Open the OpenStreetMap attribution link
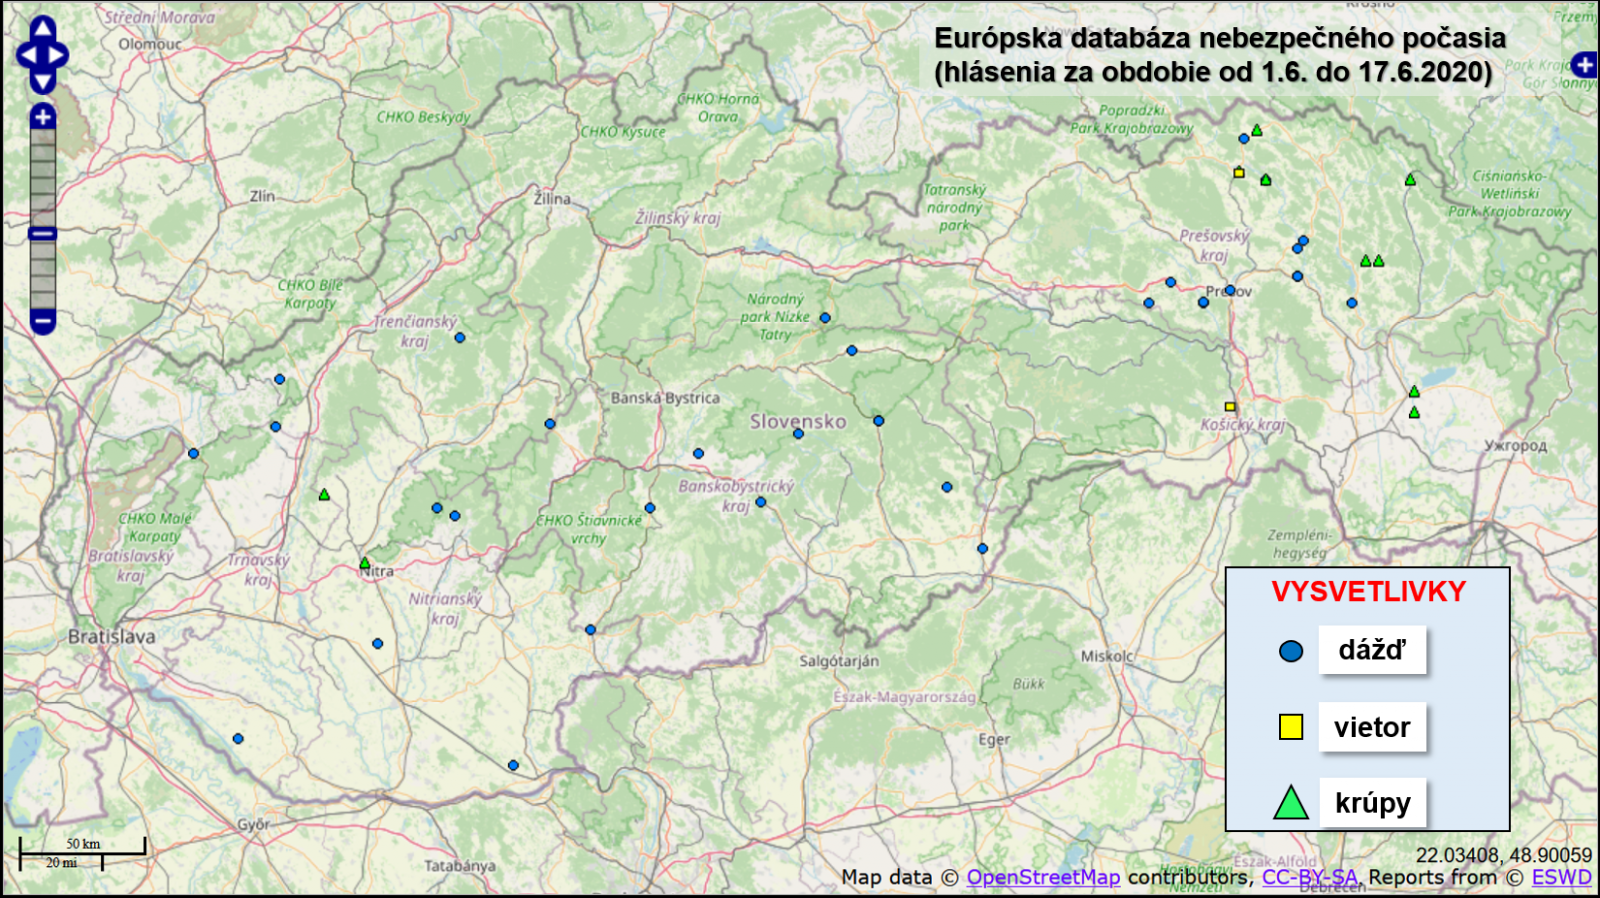 pos(1043,877)
